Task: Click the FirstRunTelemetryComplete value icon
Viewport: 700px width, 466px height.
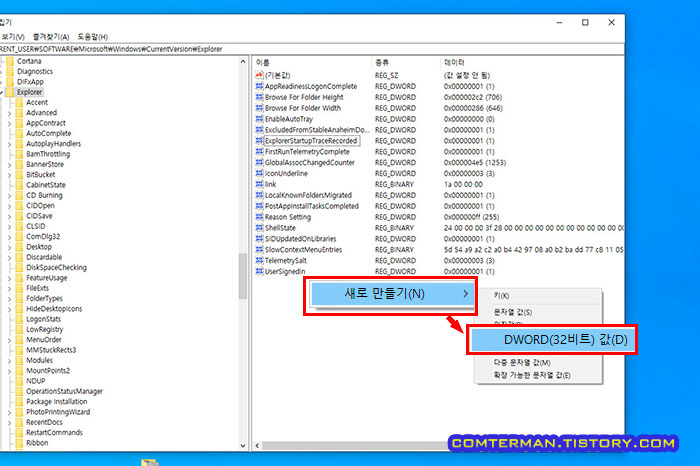Action: 259,152
